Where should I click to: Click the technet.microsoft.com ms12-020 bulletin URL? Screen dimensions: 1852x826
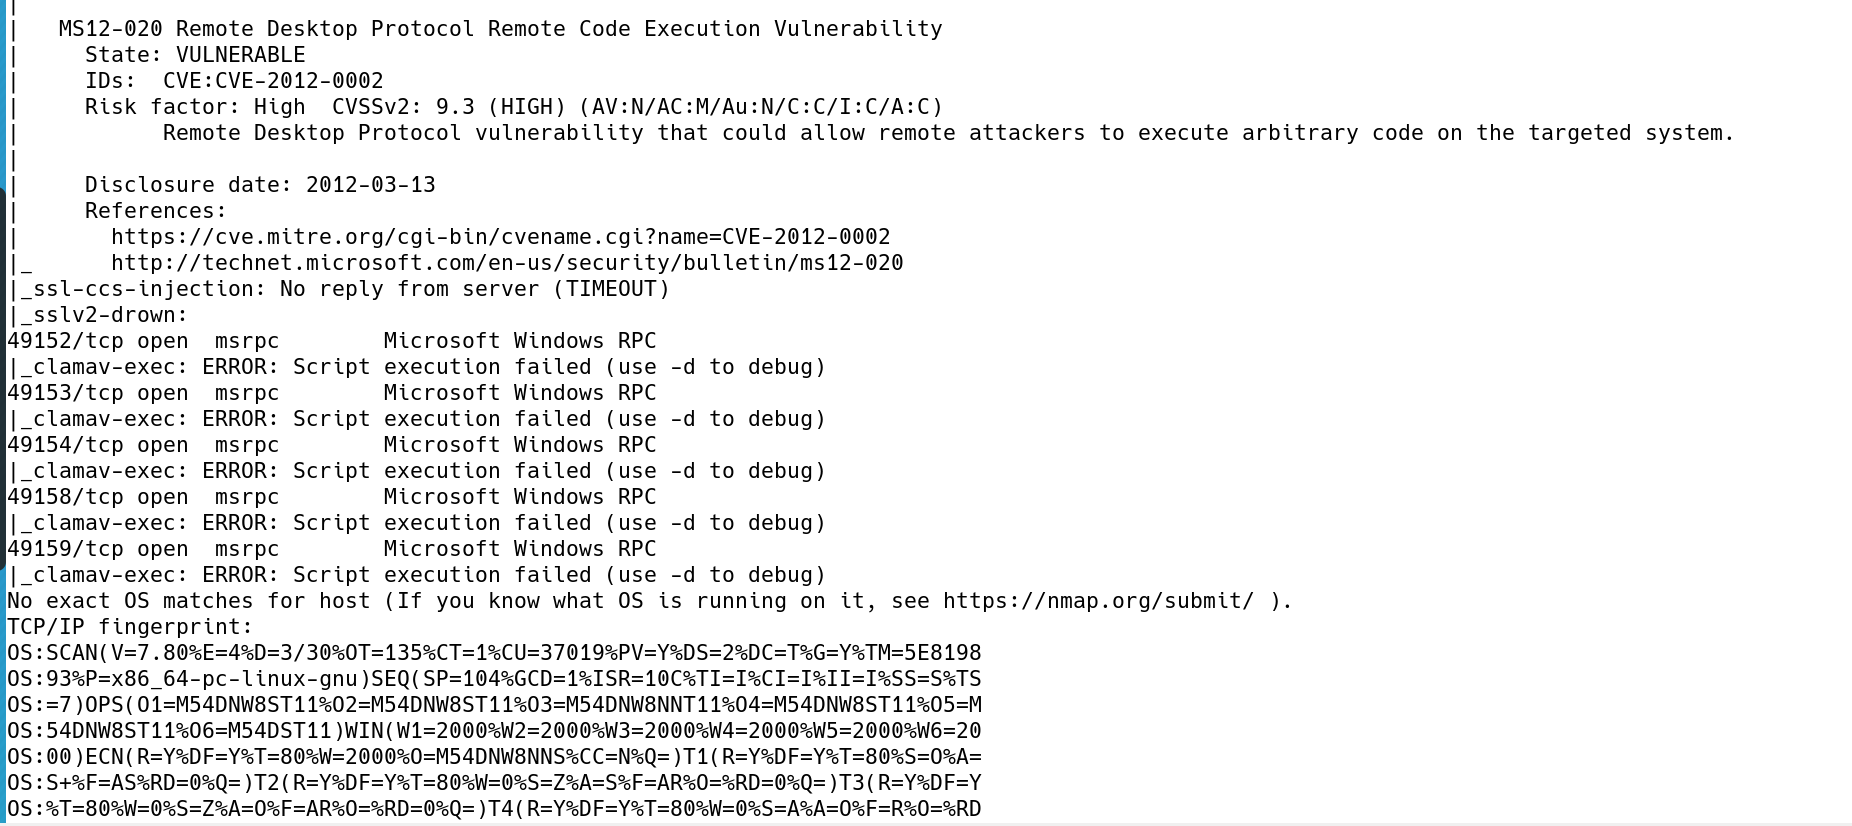(507, 263)
